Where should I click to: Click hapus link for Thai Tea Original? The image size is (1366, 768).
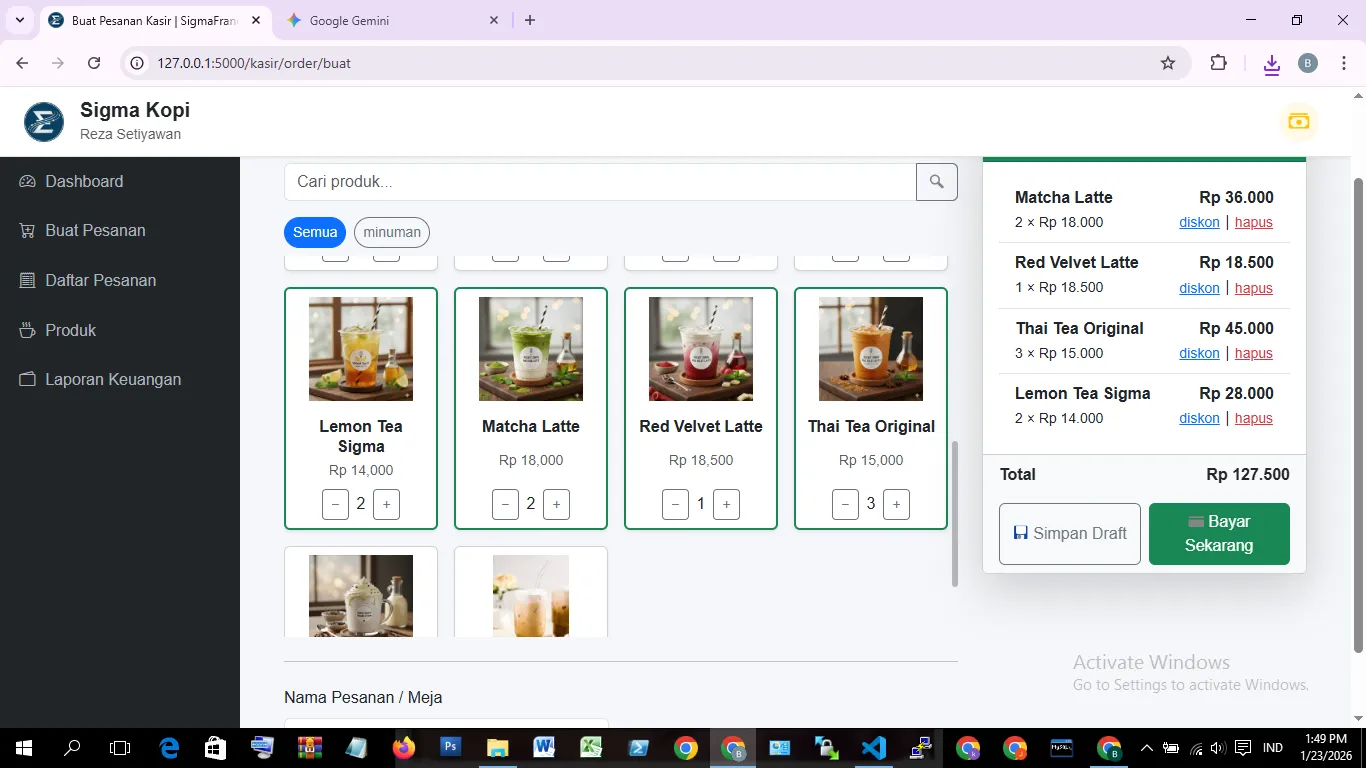tap(1254, 353)
